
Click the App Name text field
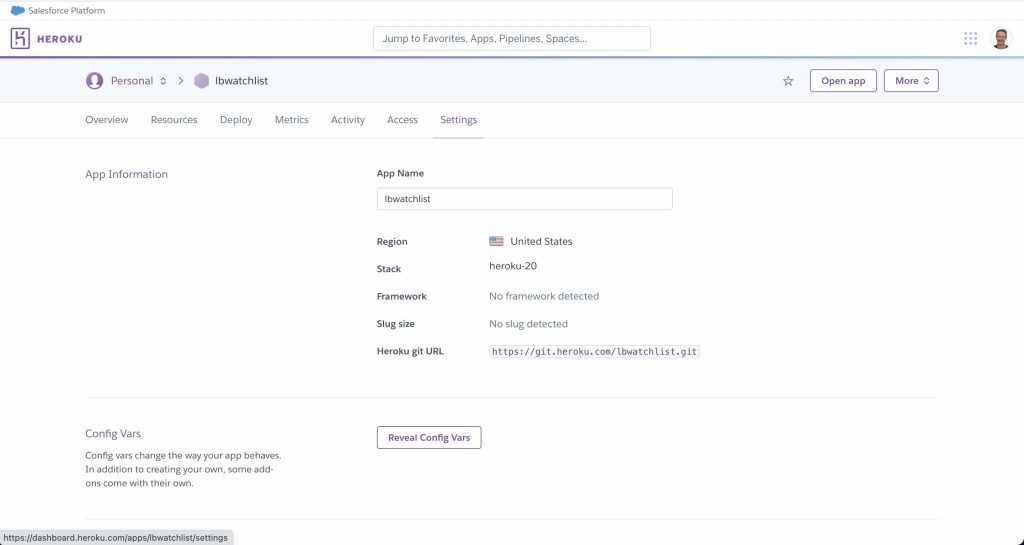[x=524, y=199]
